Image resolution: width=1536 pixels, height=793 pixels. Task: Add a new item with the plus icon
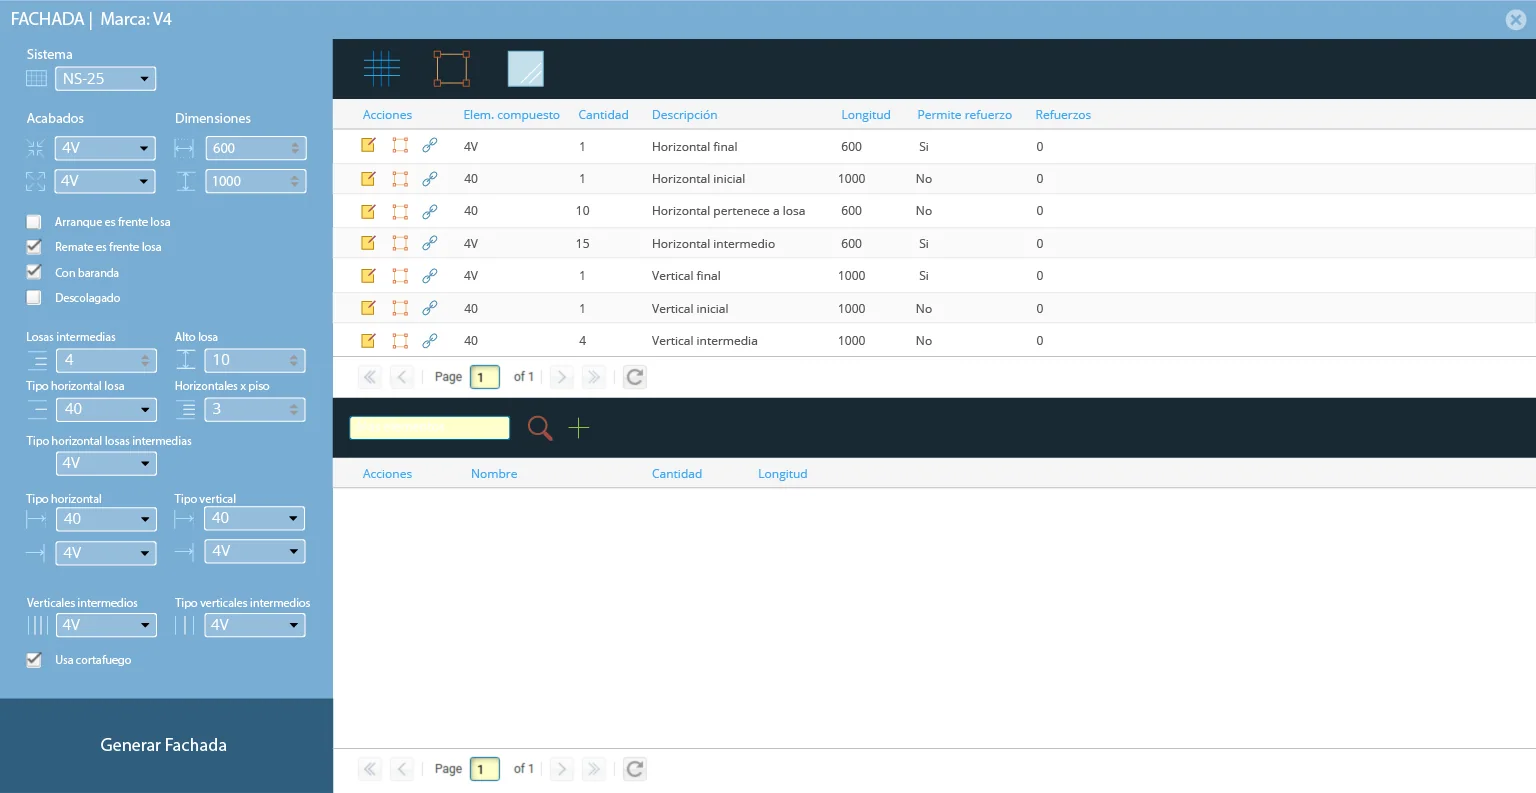pyautogui.click(x=578, y=428)
